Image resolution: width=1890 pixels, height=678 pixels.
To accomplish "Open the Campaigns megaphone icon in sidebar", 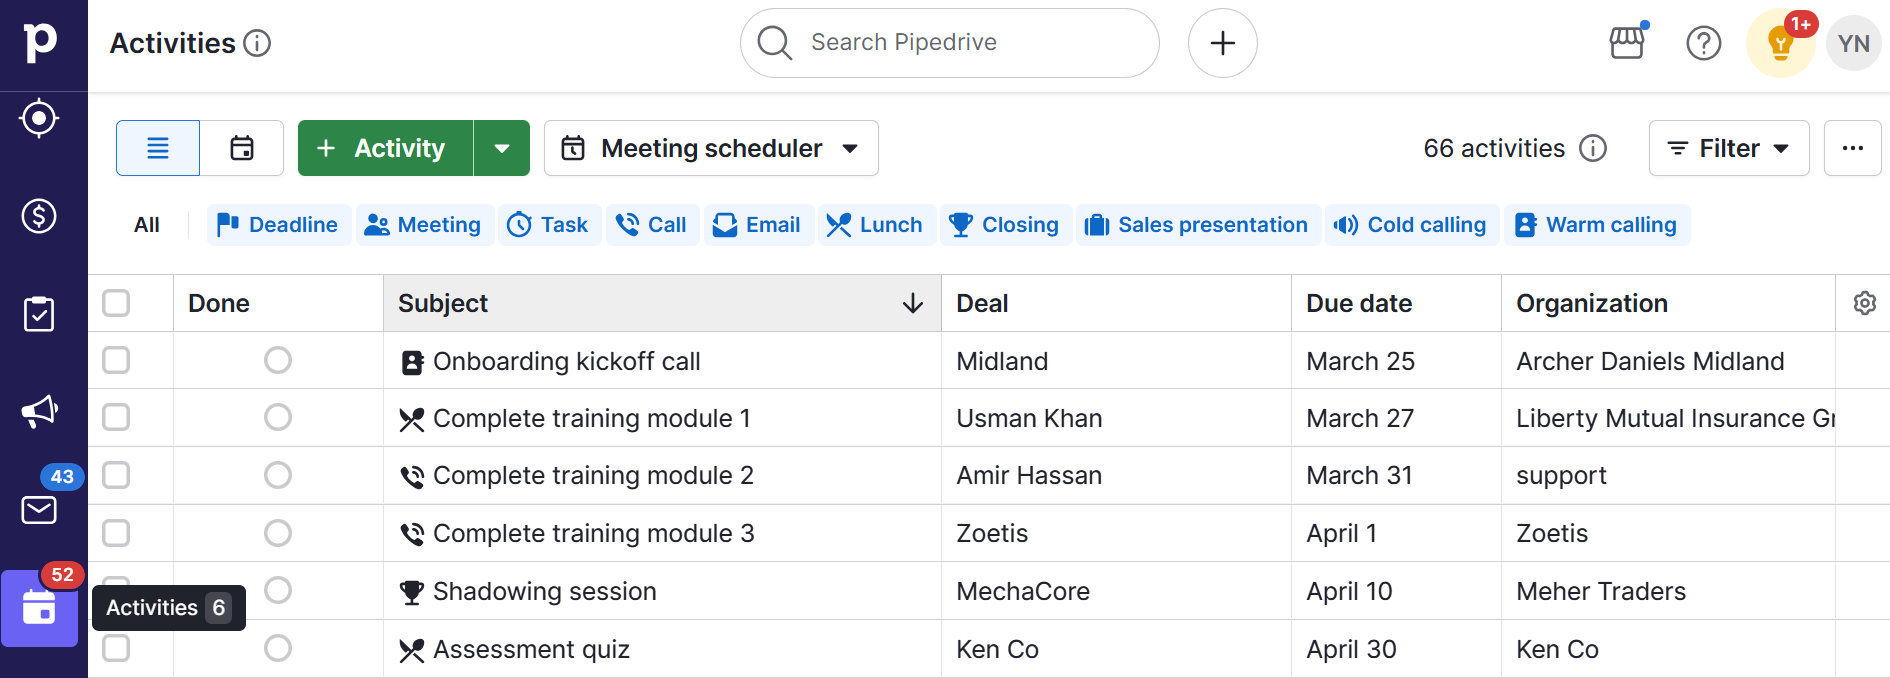I will pos(39,411).
